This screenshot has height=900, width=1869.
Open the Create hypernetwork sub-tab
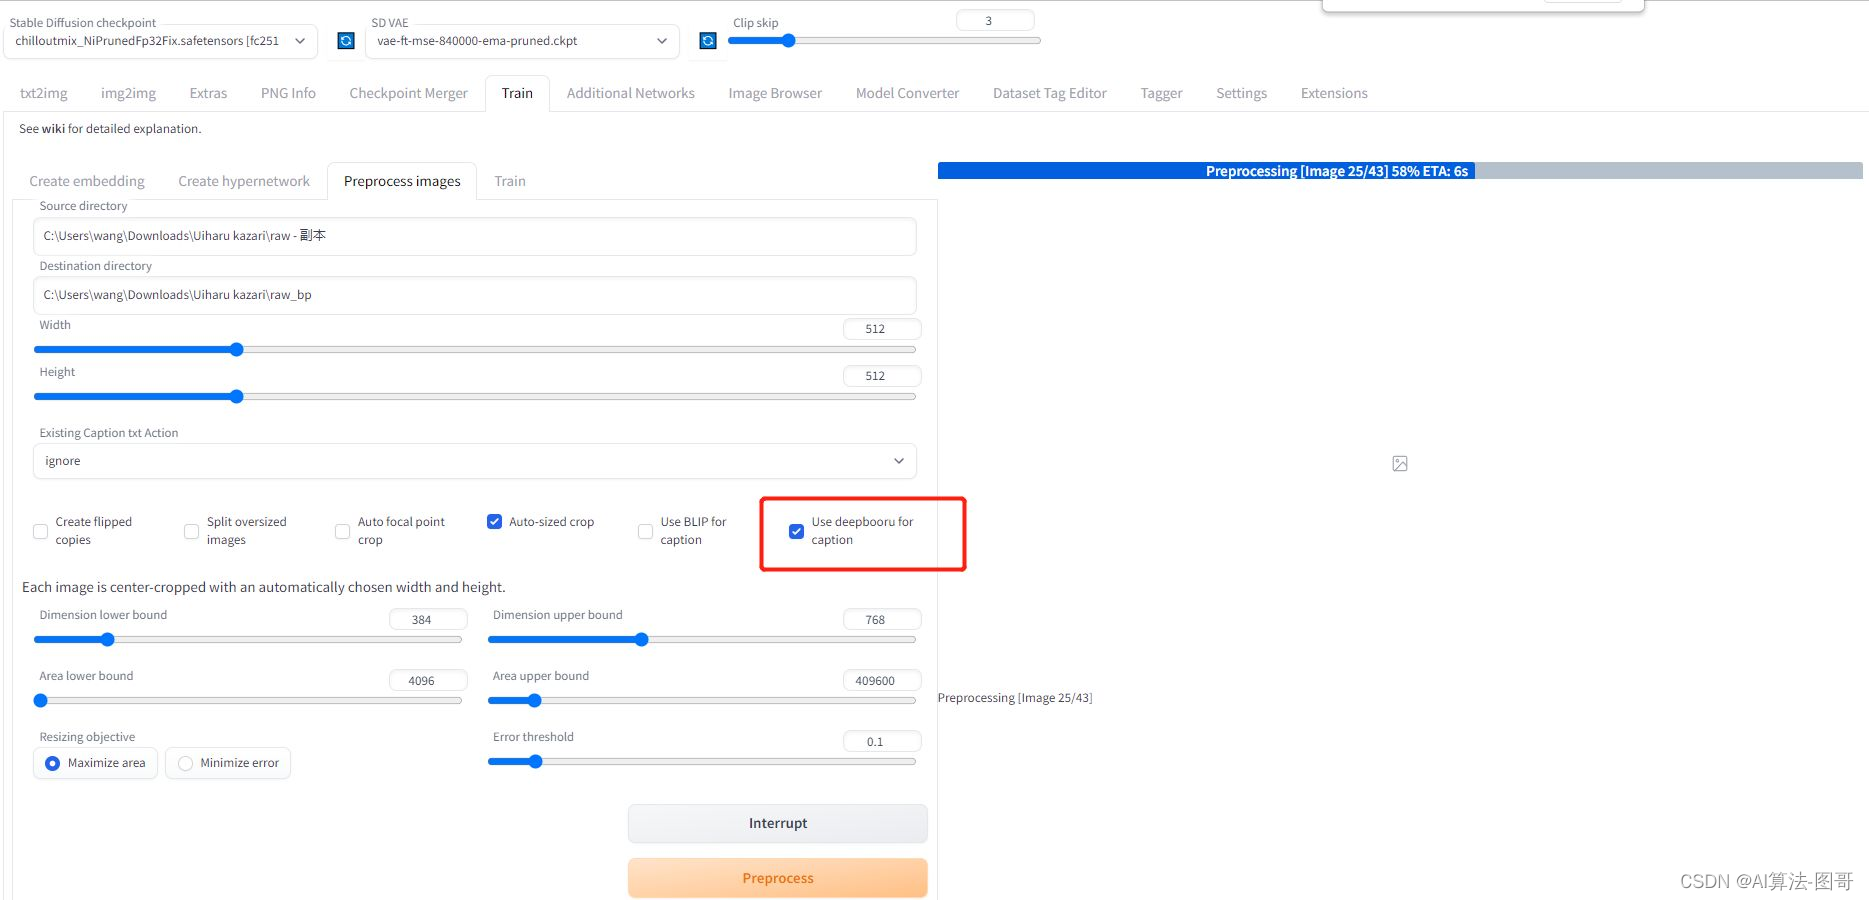click(244, 181)
